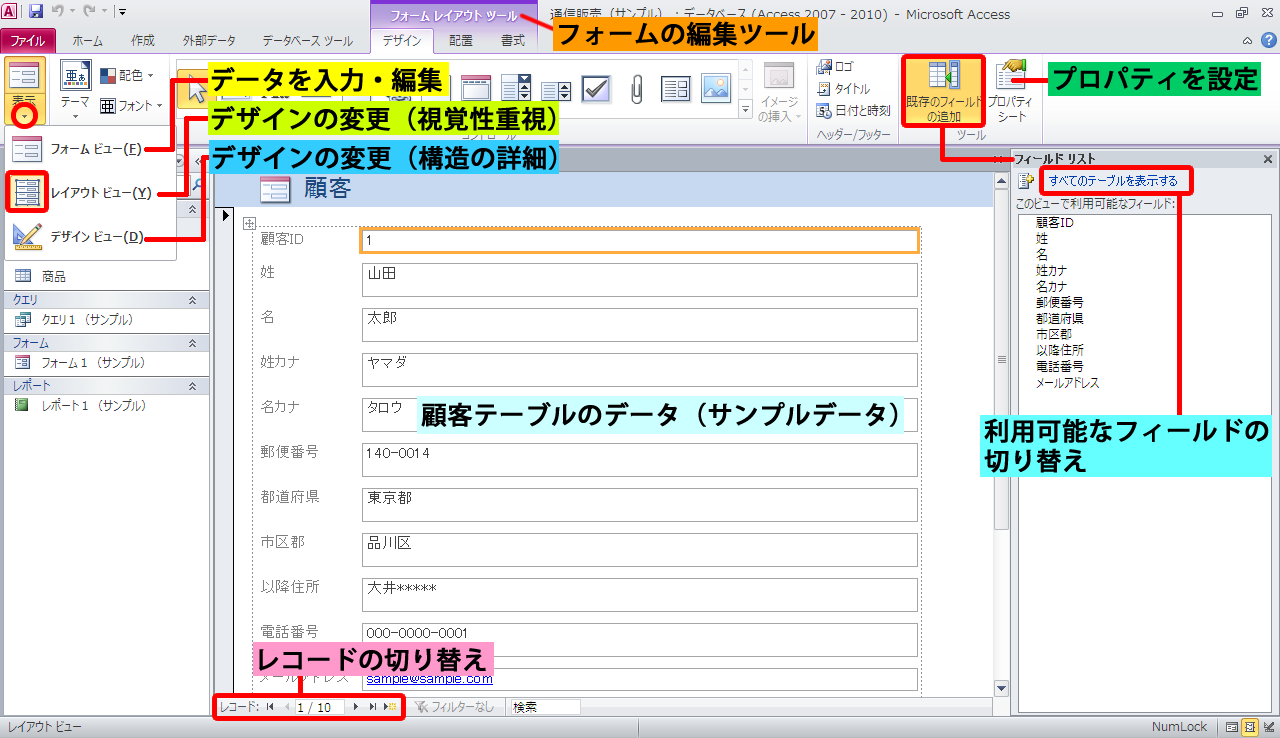The height and width of the screenshot is (738, 1280).
Task: Click the 既存のフィールドの追加 ribbon icon
Action: click(944, 90)
